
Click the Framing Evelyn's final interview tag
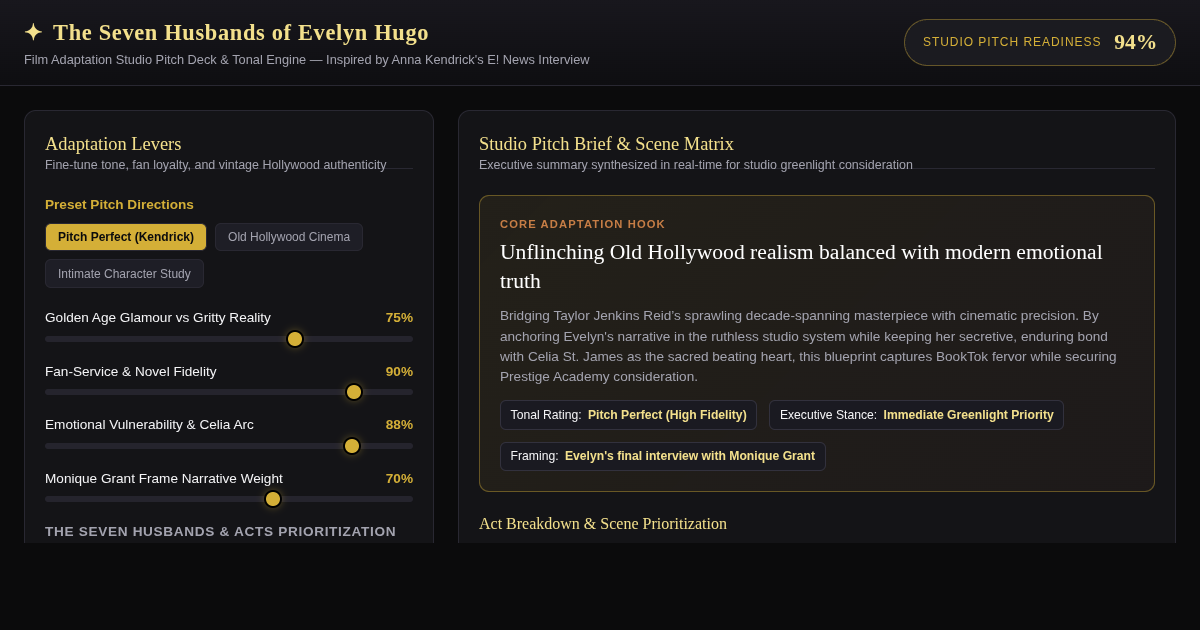(663, 456)
